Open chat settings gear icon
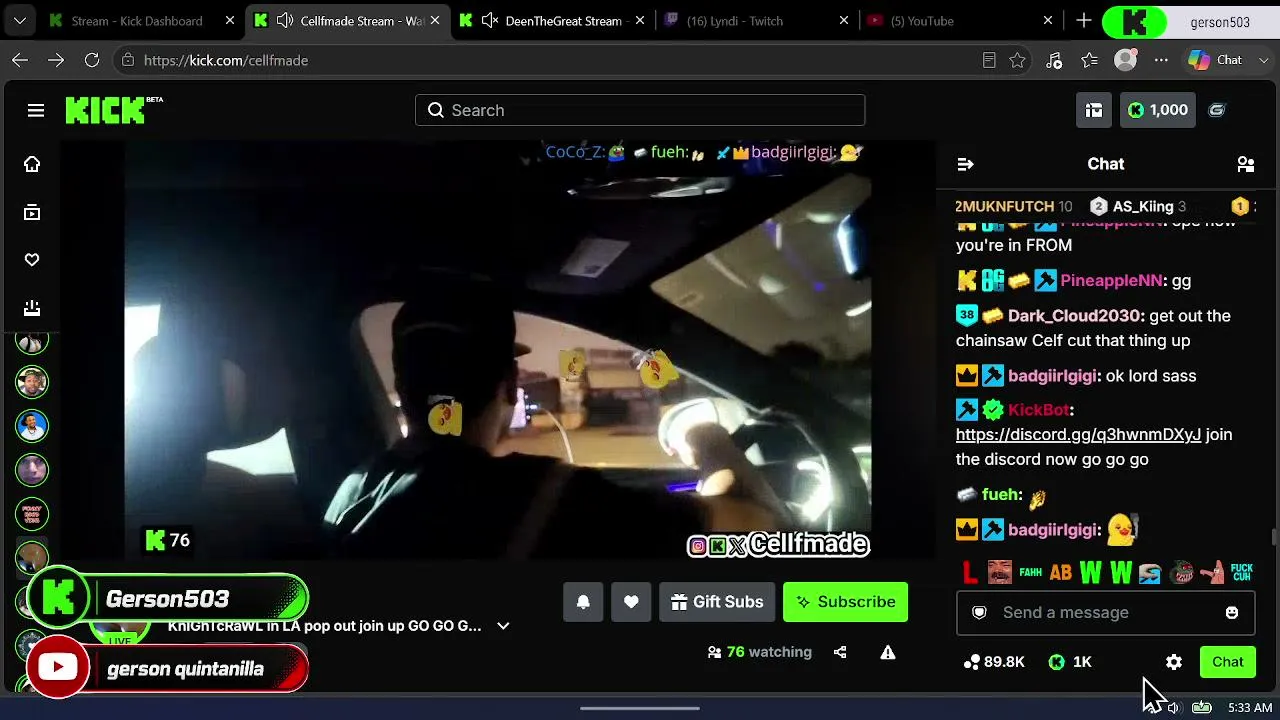The image size is (1280, 720). tap(1174, 662)
